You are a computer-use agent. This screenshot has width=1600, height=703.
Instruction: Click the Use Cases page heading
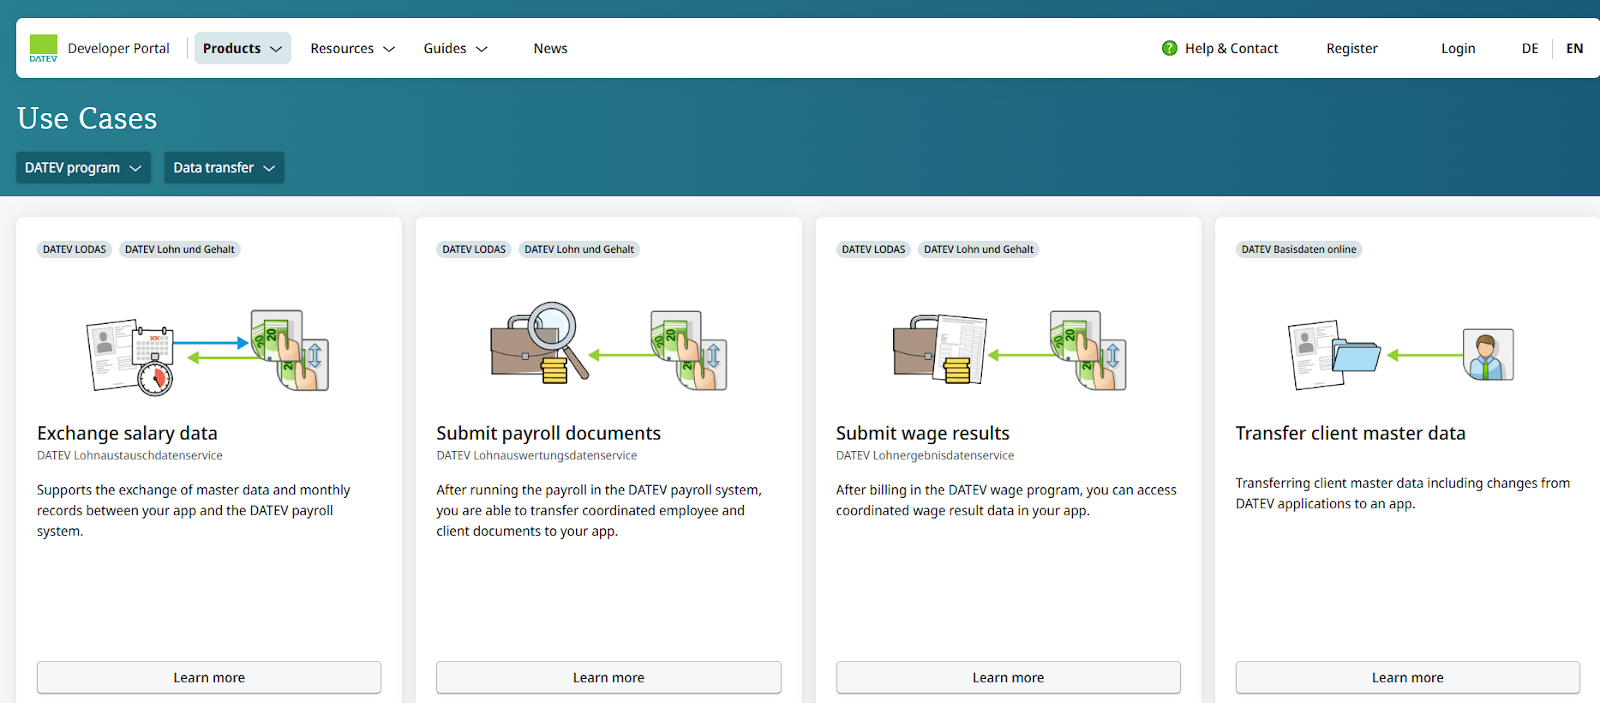point(87,118)
